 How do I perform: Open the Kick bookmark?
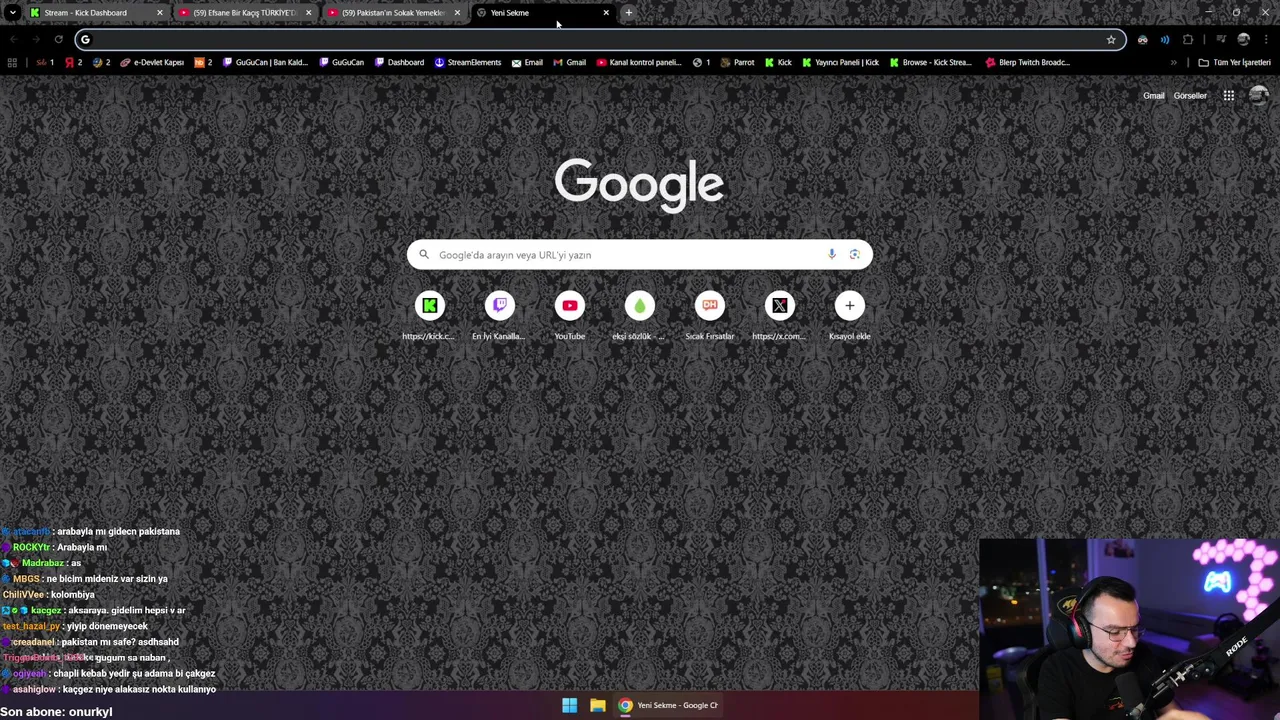pyautogui.click(x=778, y=62)
